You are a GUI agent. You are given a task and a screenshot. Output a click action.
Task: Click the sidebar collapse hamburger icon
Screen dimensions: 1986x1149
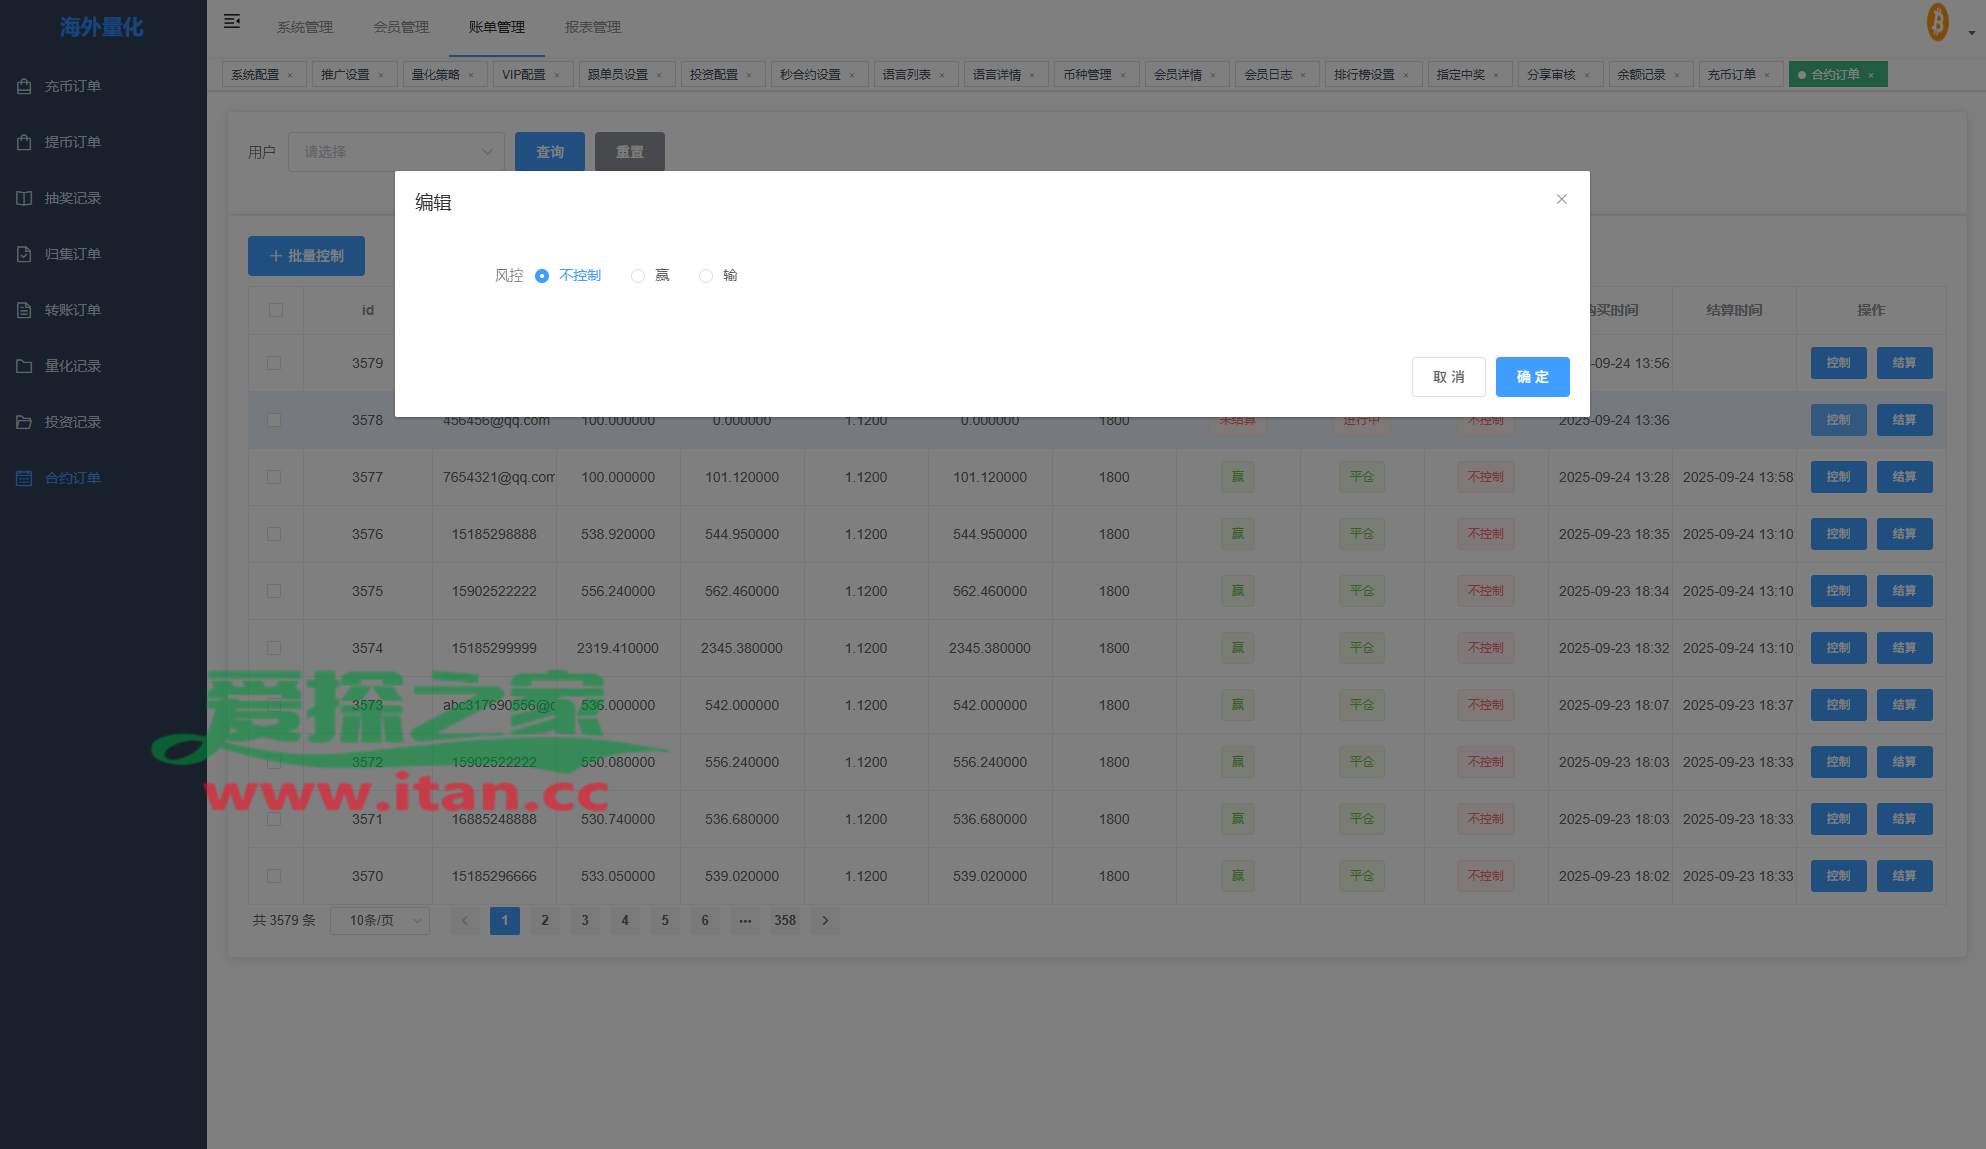coord(232,21)
